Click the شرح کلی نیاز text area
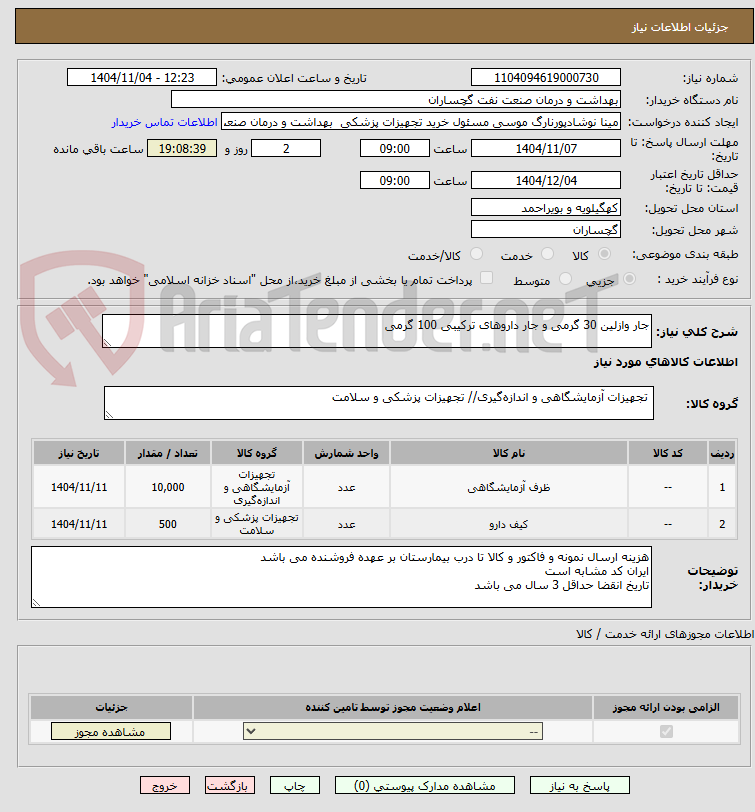 pos(376,331)
